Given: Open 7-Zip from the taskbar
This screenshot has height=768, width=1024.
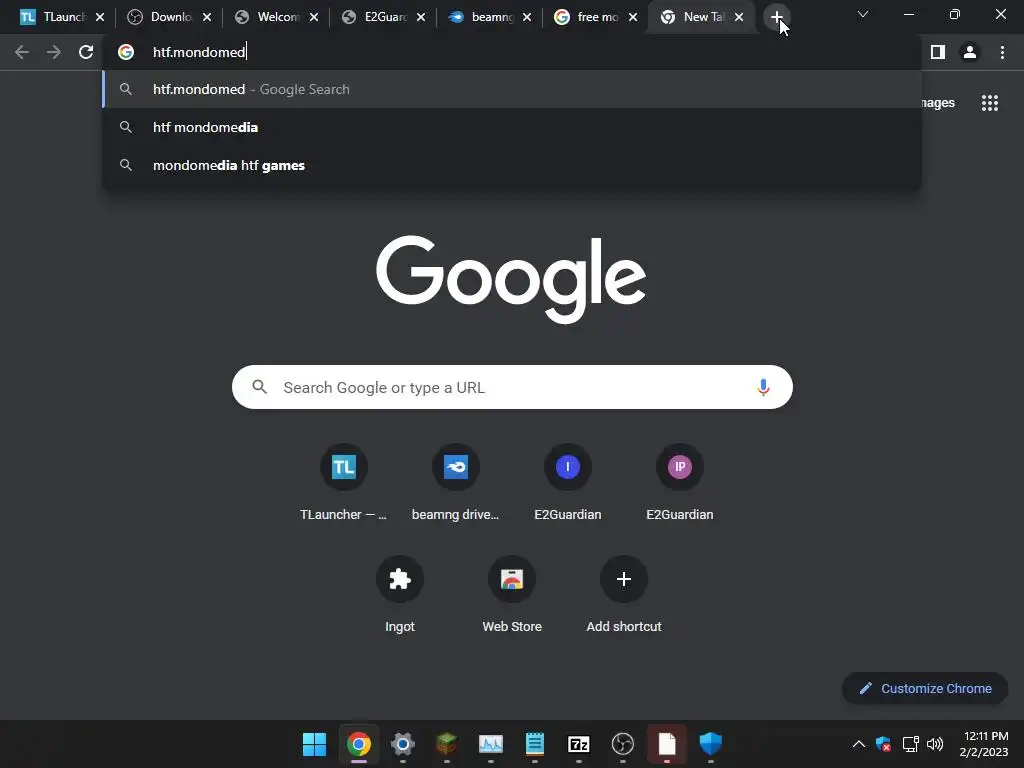Looking at the screenshot, I should pyautogui.click(x=579, y=744).
